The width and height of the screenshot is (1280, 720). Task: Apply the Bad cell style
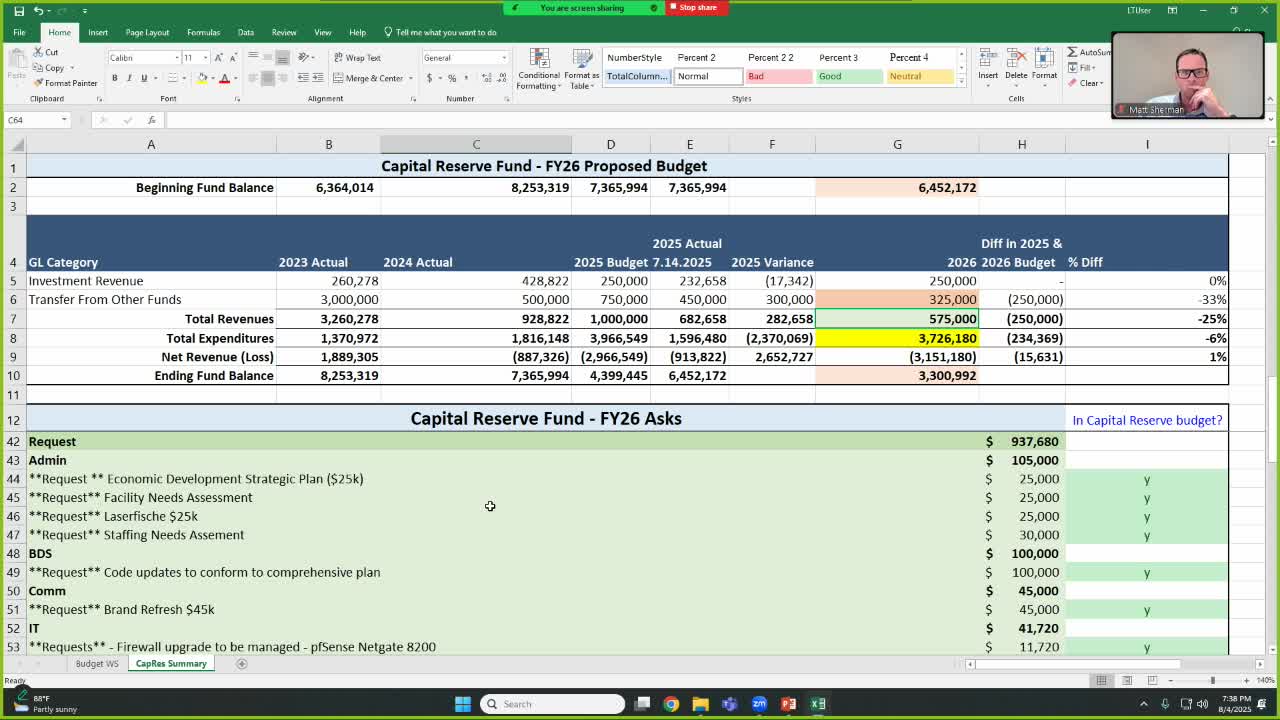point(776,76)
